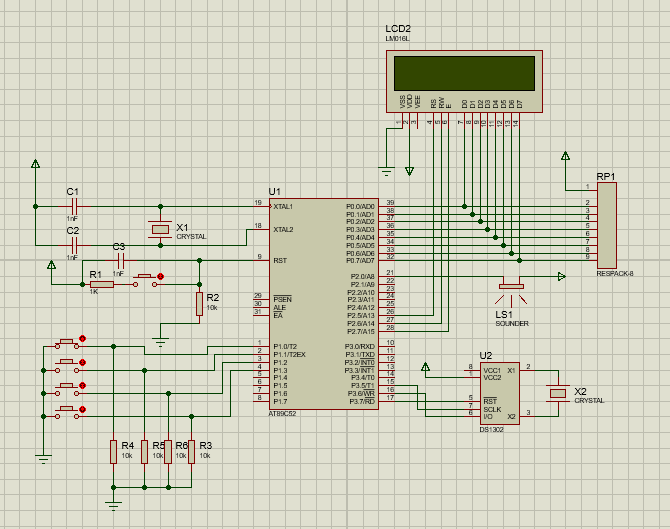Click the DS1302 part name text
The width and height of the screenshot is (670, 529).
pos(491,429)
